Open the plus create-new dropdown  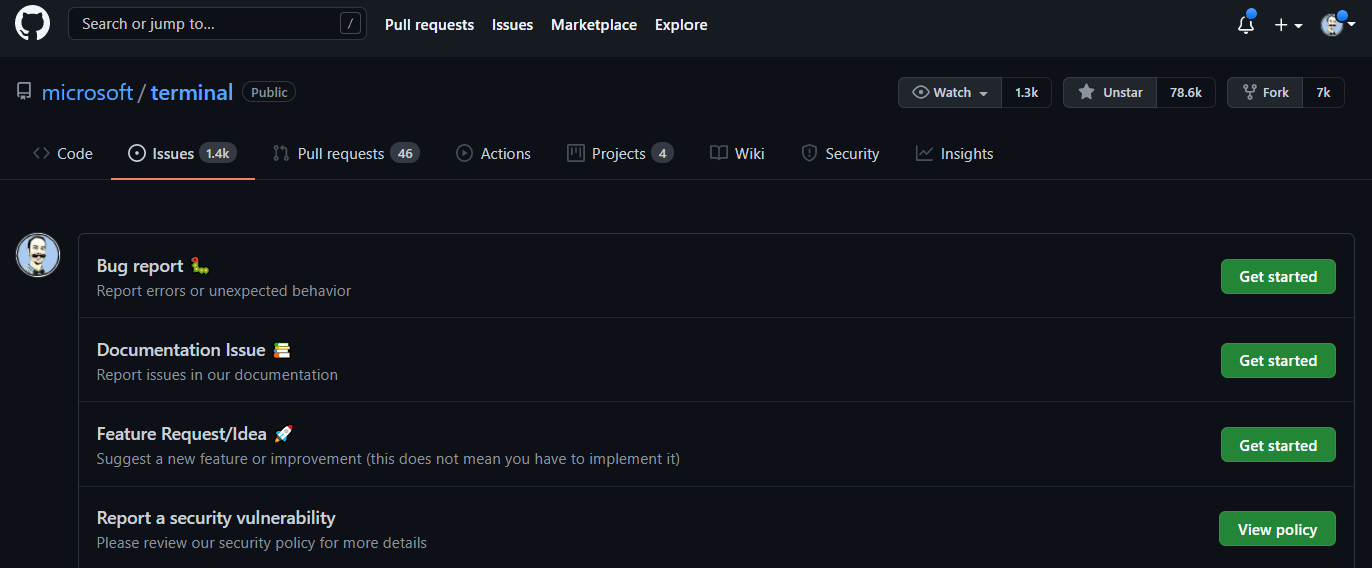click(1288, 25)
